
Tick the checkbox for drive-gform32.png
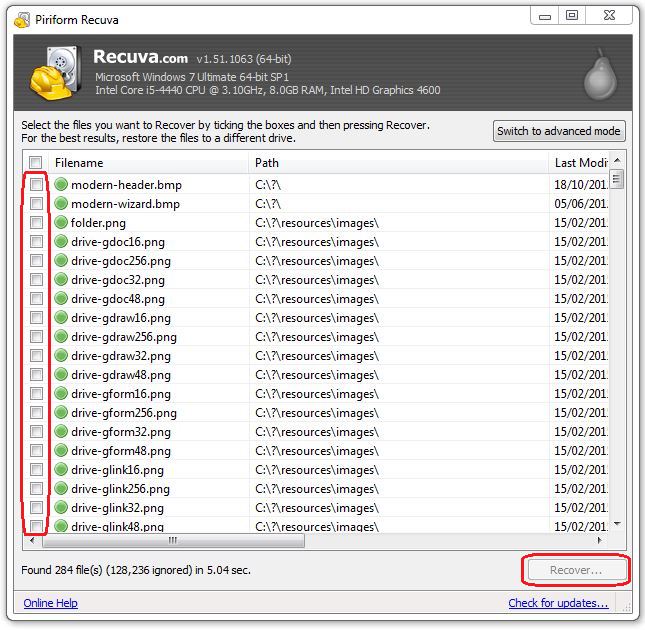pos(36,431)
